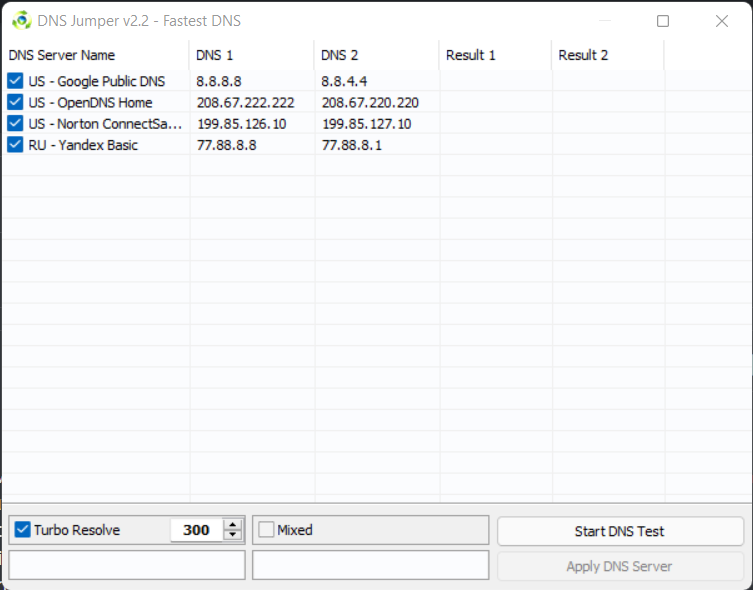Image resolution: width=753 pixels, height=590 pixels.
Task: Select the US - Norton ConnectSa... row name
Action: (x=105, y=124)
